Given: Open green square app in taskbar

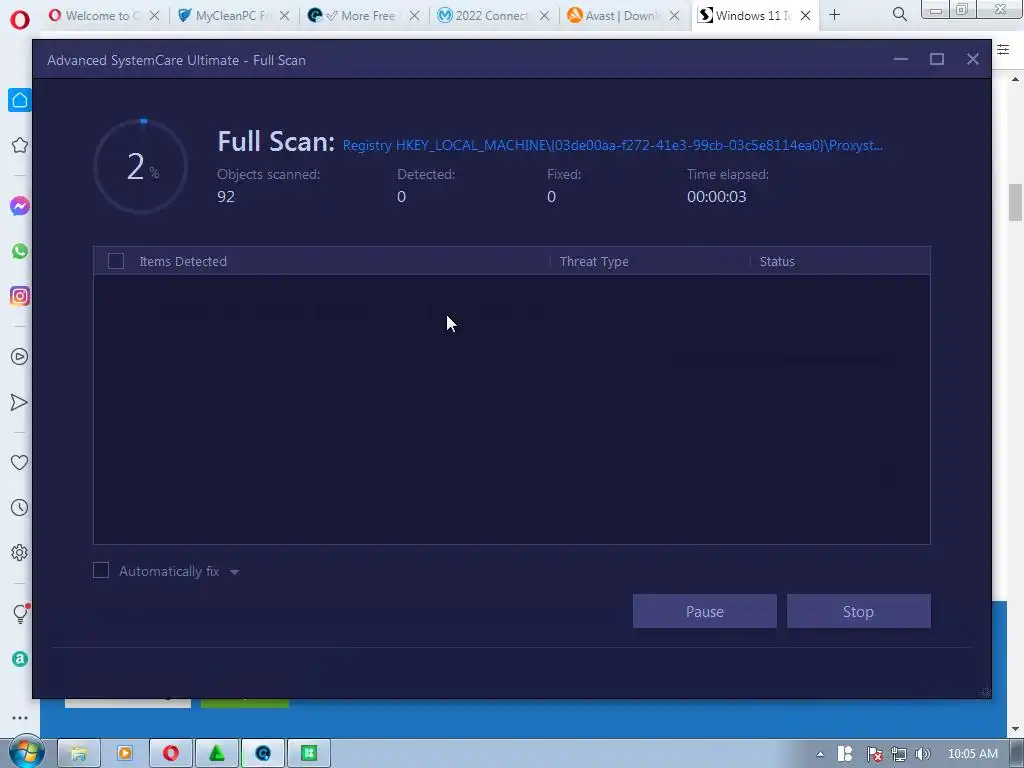Looking at the screenshot, I should click(x=309, y=753).
